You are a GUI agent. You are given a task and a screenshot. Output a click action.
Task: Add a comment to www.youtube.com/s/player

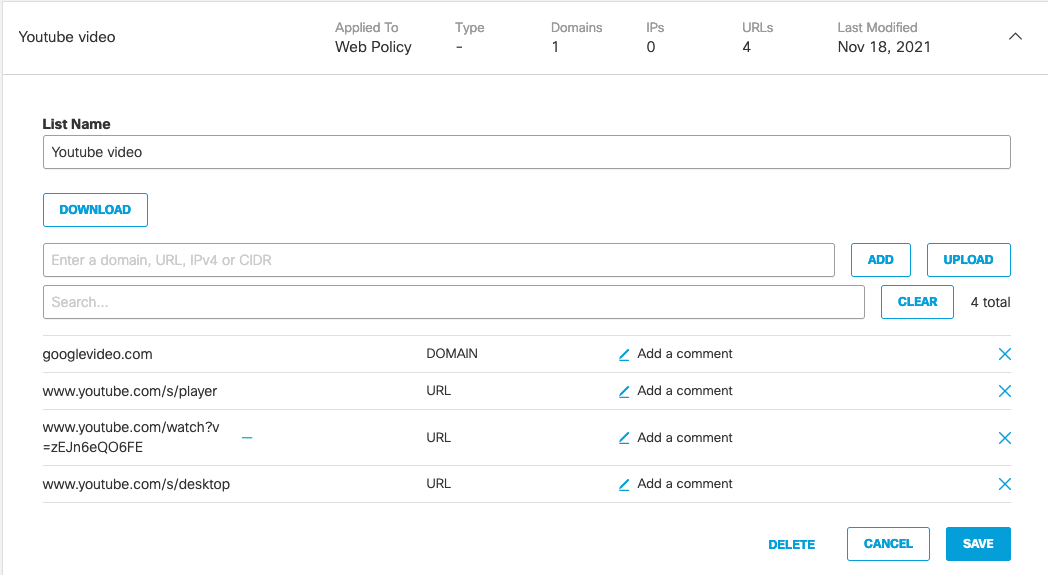point(684,390)
